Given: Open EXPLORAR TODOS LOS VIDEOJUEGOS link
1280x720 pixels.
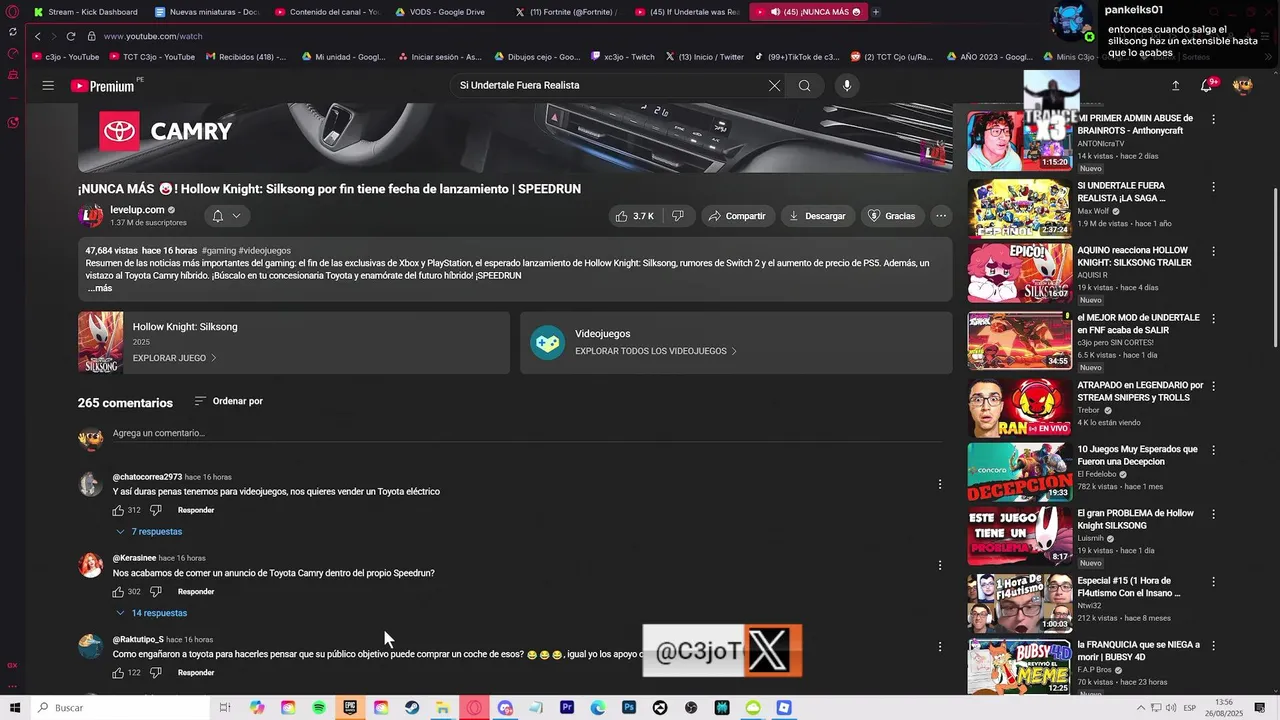Looking at the screenshot, I should coord(656,351).
